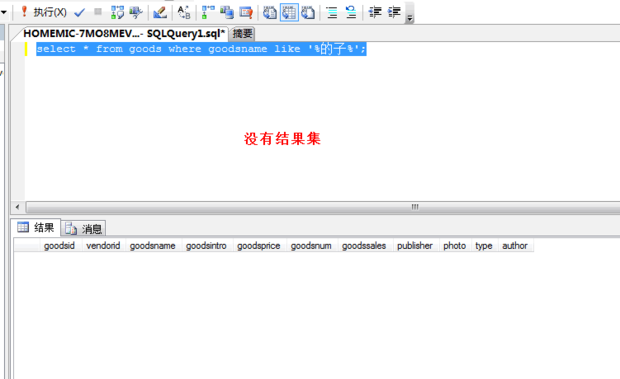This screenshot has width=620, height=379.
Task: Select the results to text icon
Action: 270,12
